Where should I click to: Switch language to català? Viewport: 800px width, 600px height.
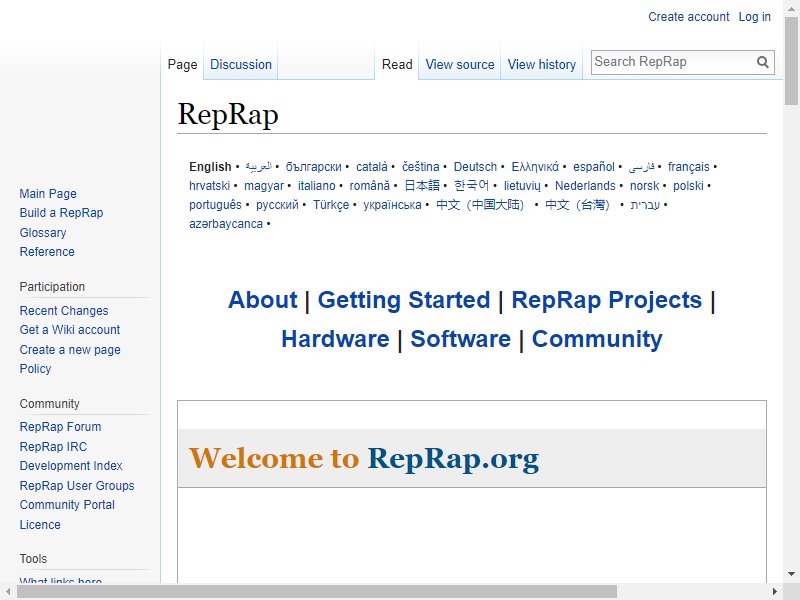pos(372,167)
